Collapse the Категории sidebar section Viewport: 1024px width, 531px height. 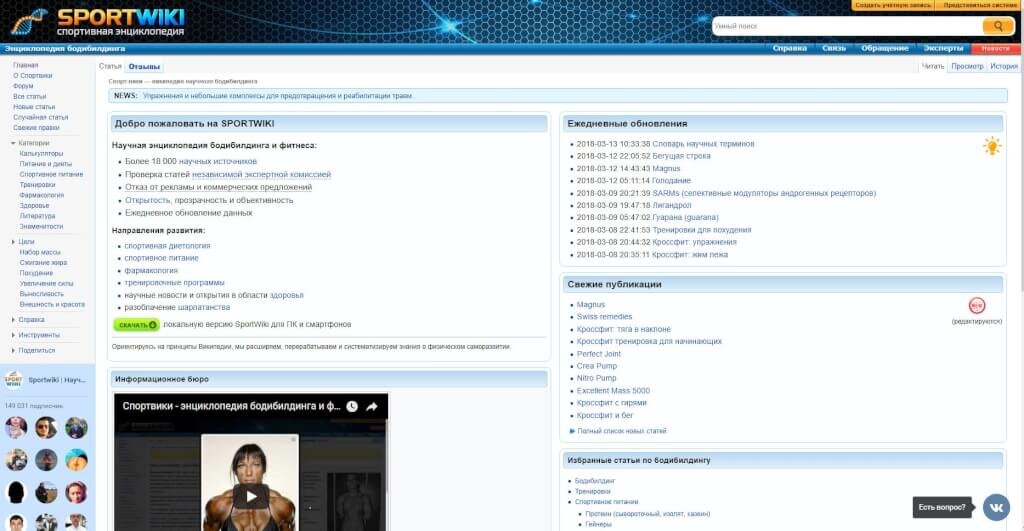(x=13, y=143)
